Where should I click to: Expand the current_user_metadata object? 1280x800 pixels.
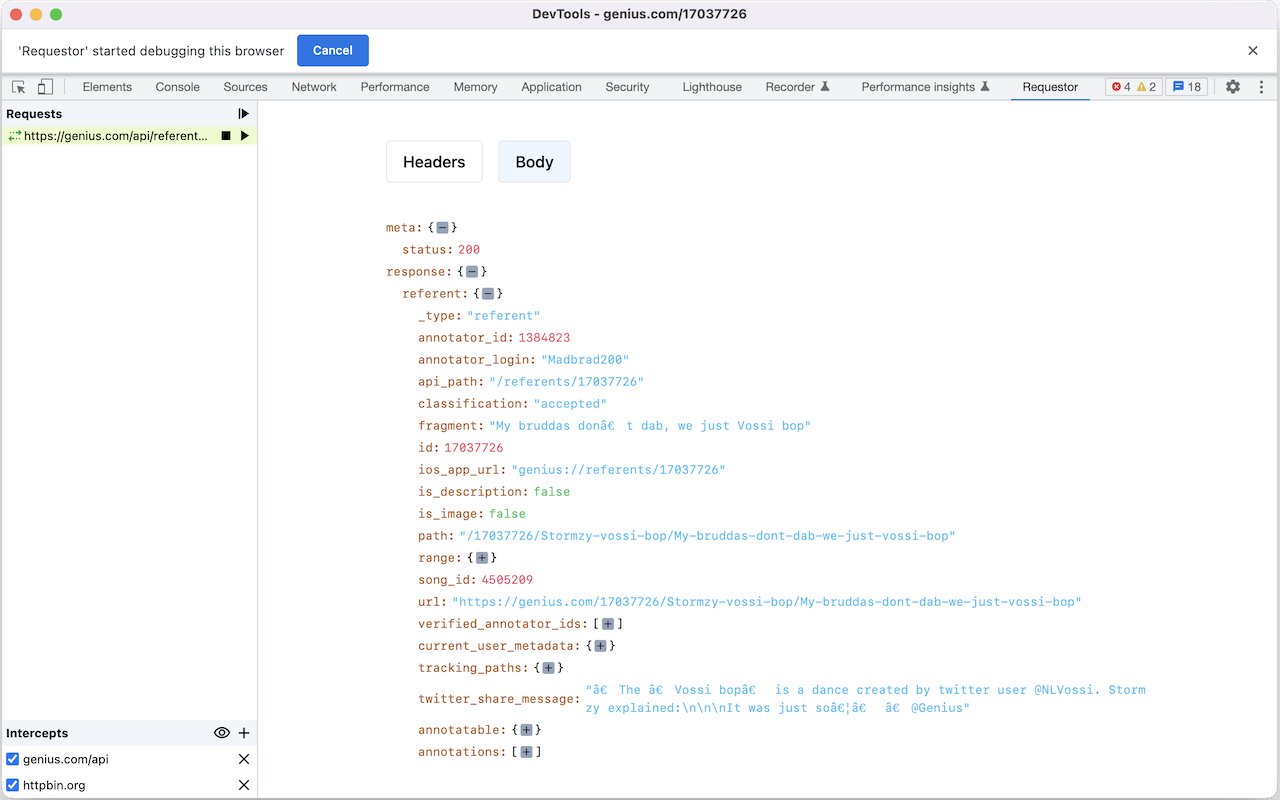600,646
